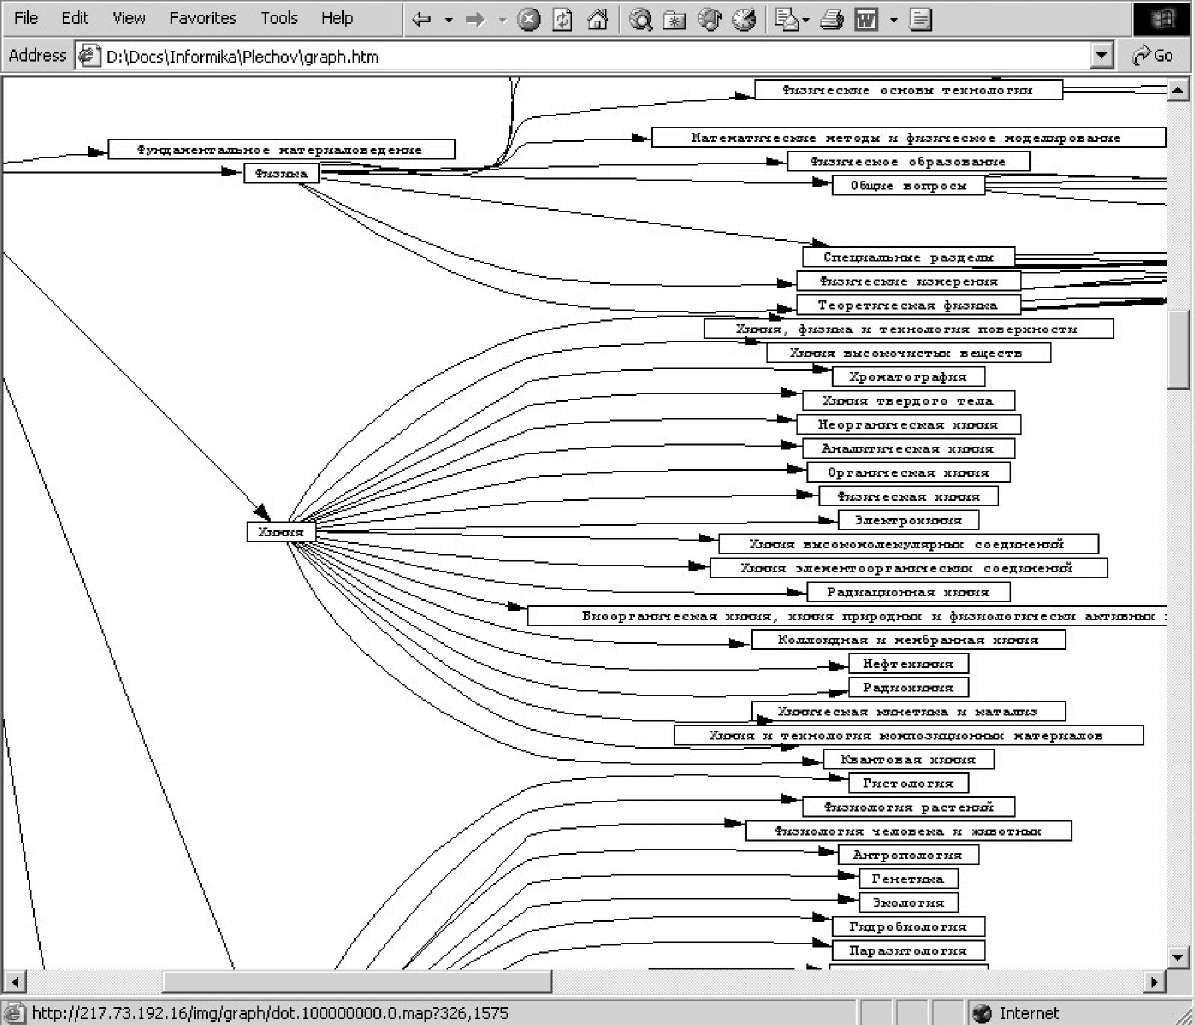Click the horizontal scrollbar thumb
This screenshot has width=1195, height=1025.
[x=357, y=982]
